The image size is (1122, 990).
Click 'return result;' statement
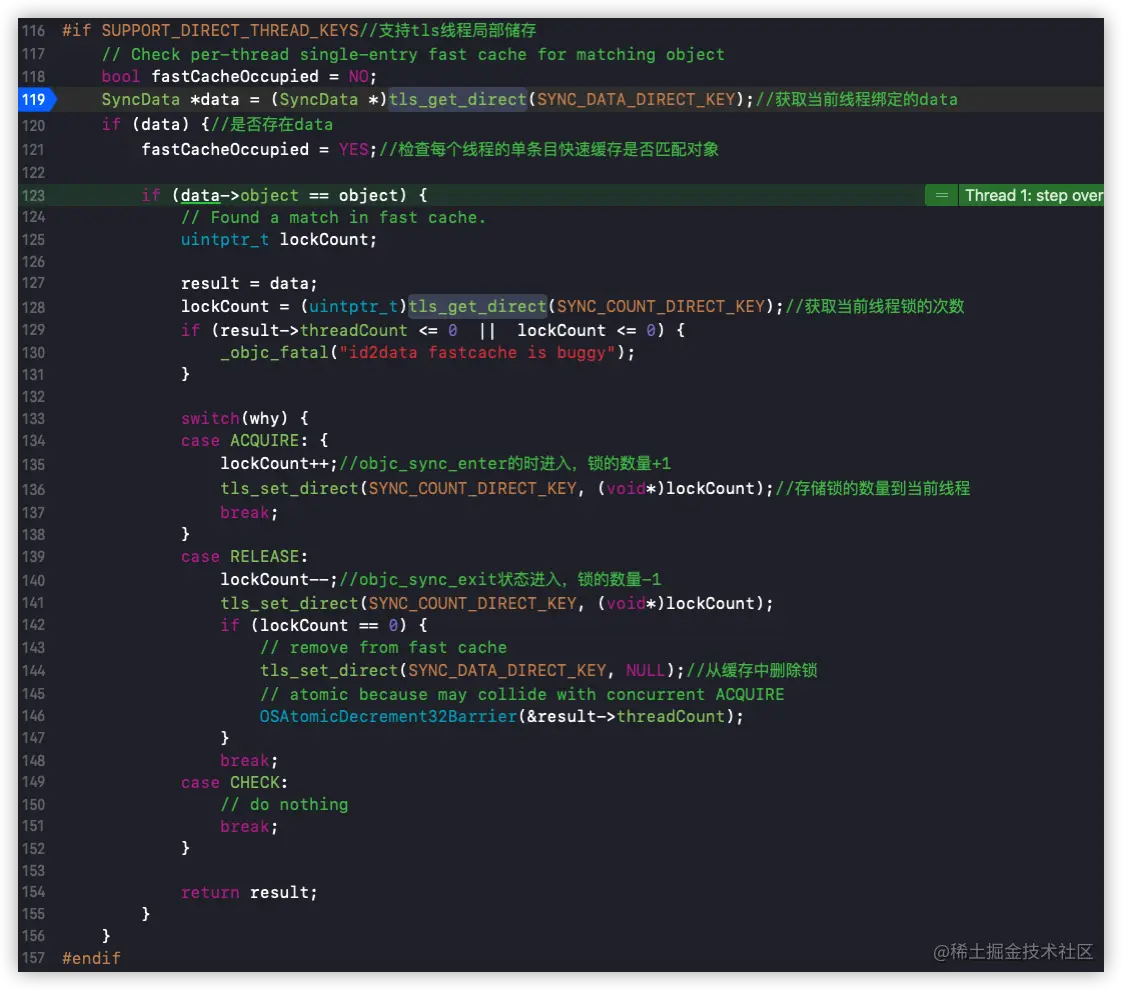coord(248,893)
